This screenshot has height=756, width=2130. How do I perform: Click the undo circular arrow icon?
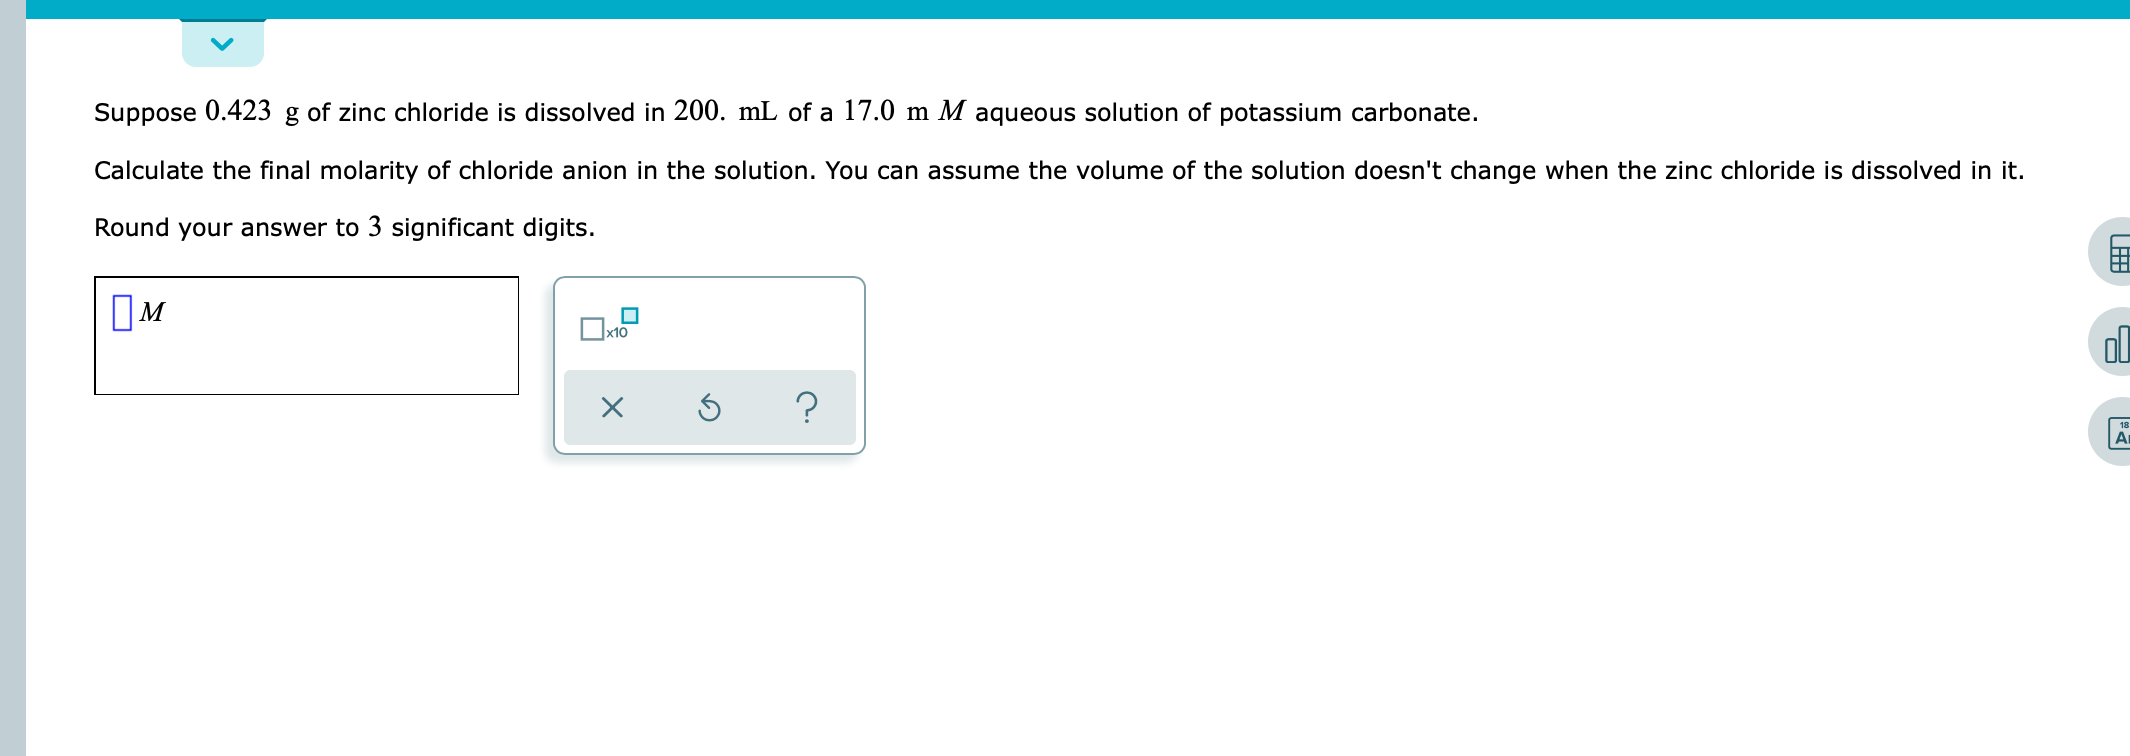click(x=709, y=406)
